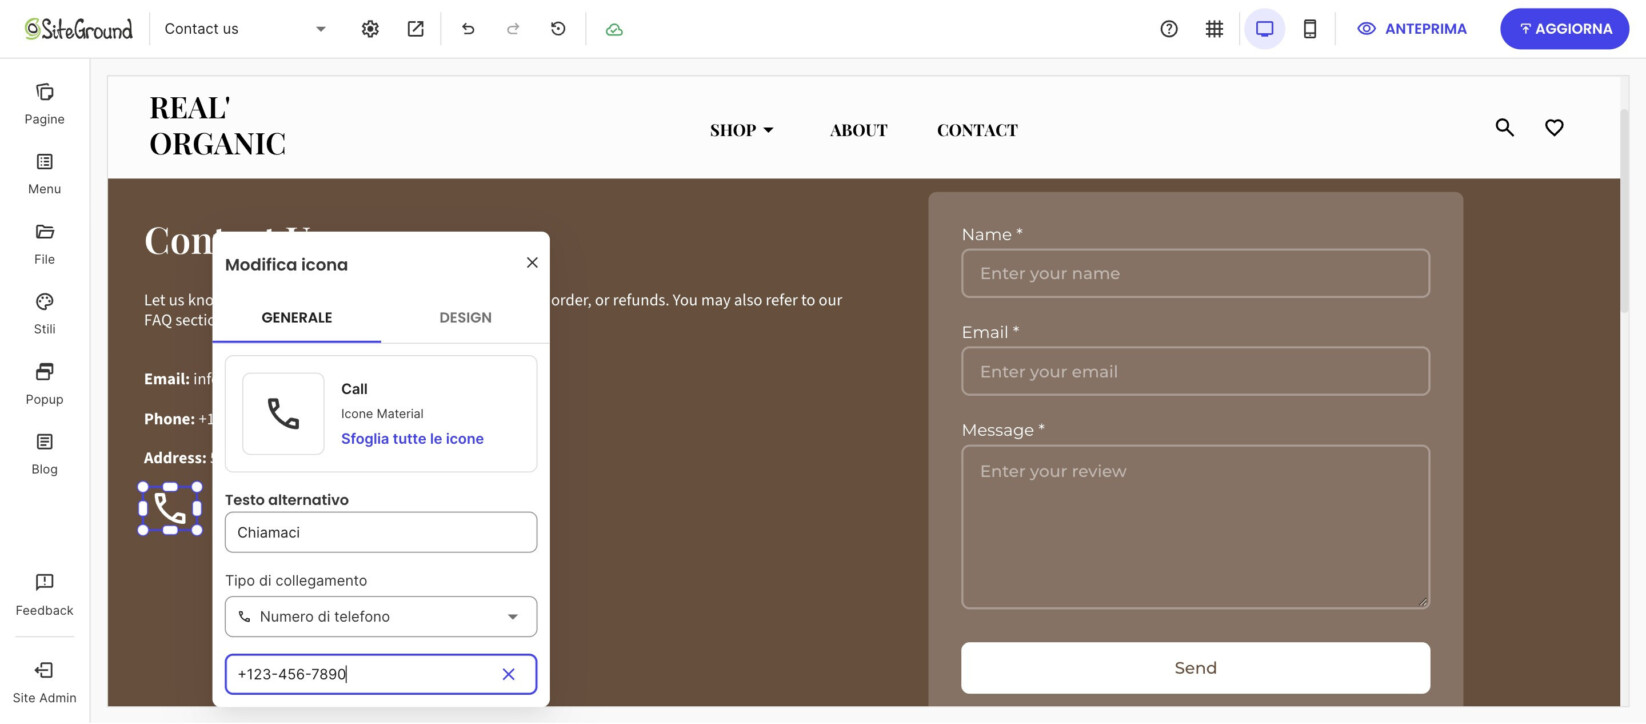1646x724 pixels.
Task: Open the help question mark icon
Action: (1169, 29)
